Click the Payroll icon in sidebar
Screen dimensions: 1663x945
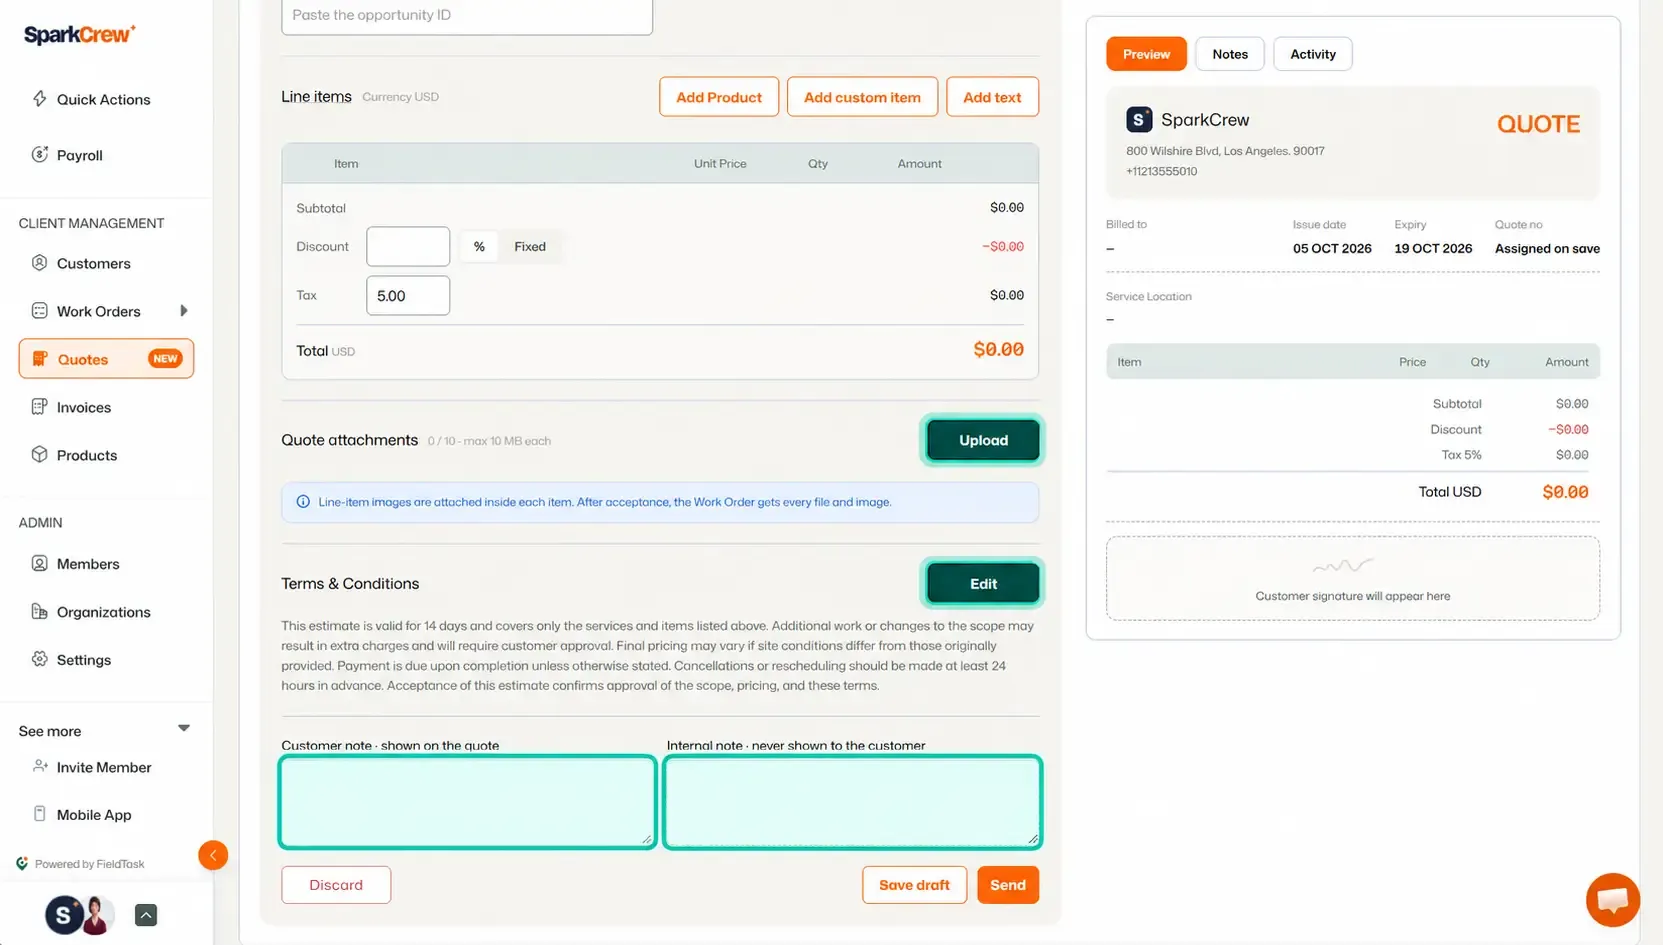coord(40,154)
